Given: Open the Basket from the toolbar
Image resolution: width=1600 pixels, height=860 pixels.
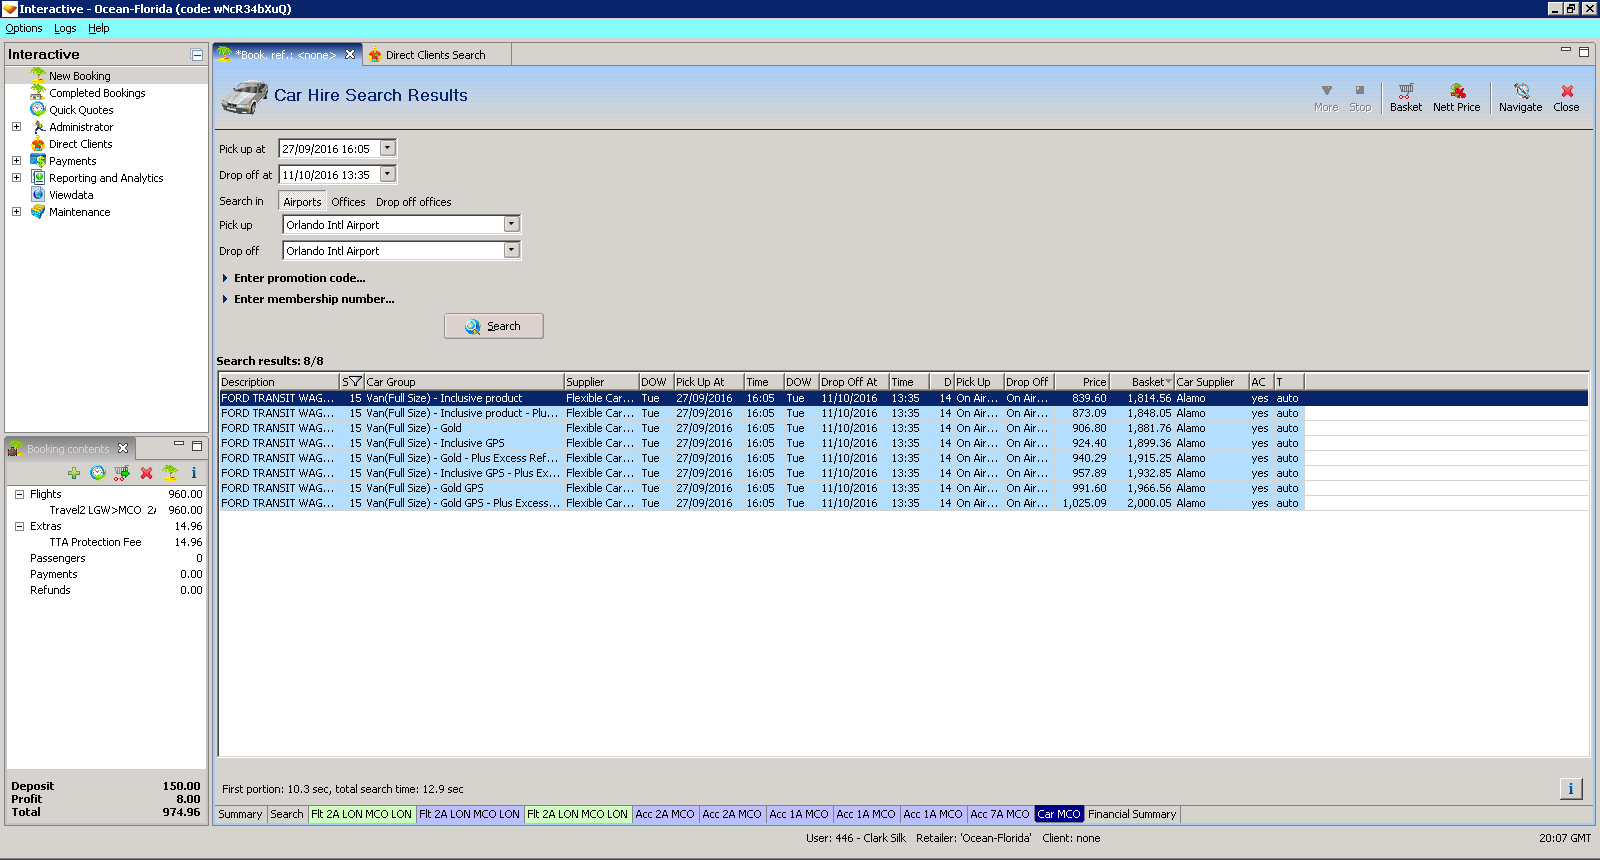Looking at the screenshot, I should pyautogui.click(x=1405, y=97).
